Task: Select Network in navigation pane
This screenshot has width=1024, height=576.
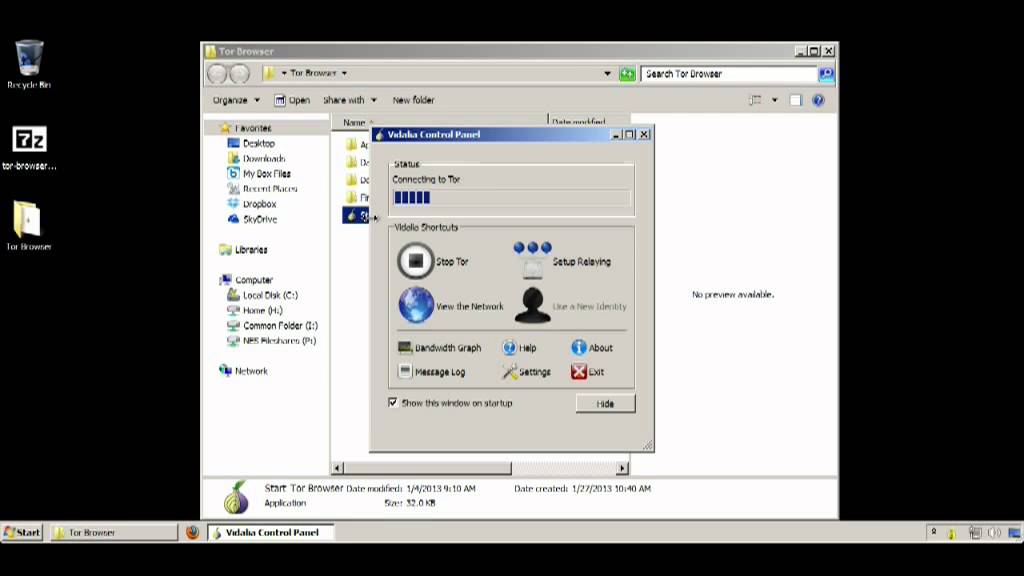Action: [x=244, y=371]
